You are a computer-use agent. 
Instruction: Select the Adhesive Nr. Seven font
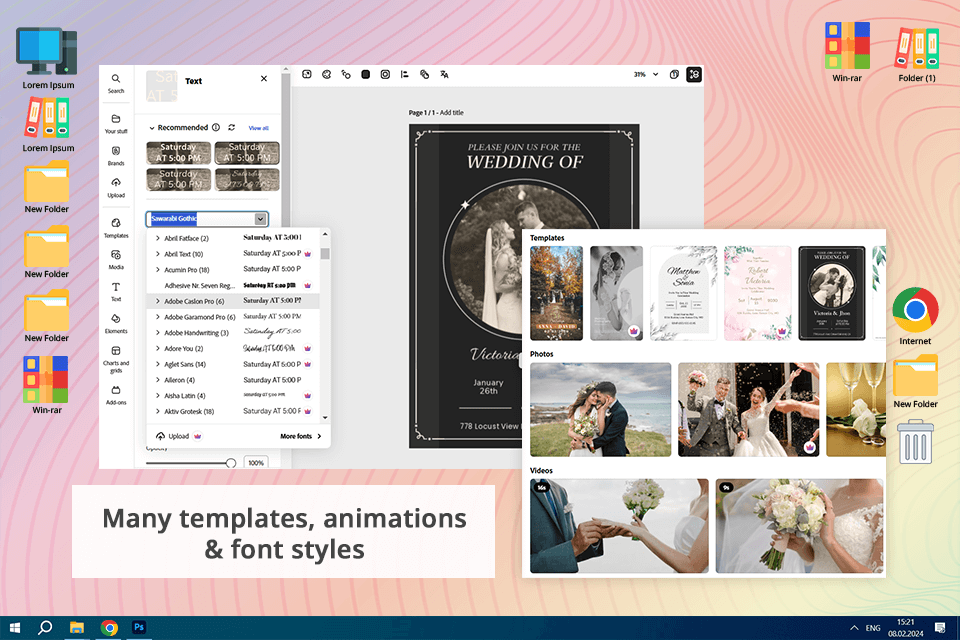click(233, 285)
